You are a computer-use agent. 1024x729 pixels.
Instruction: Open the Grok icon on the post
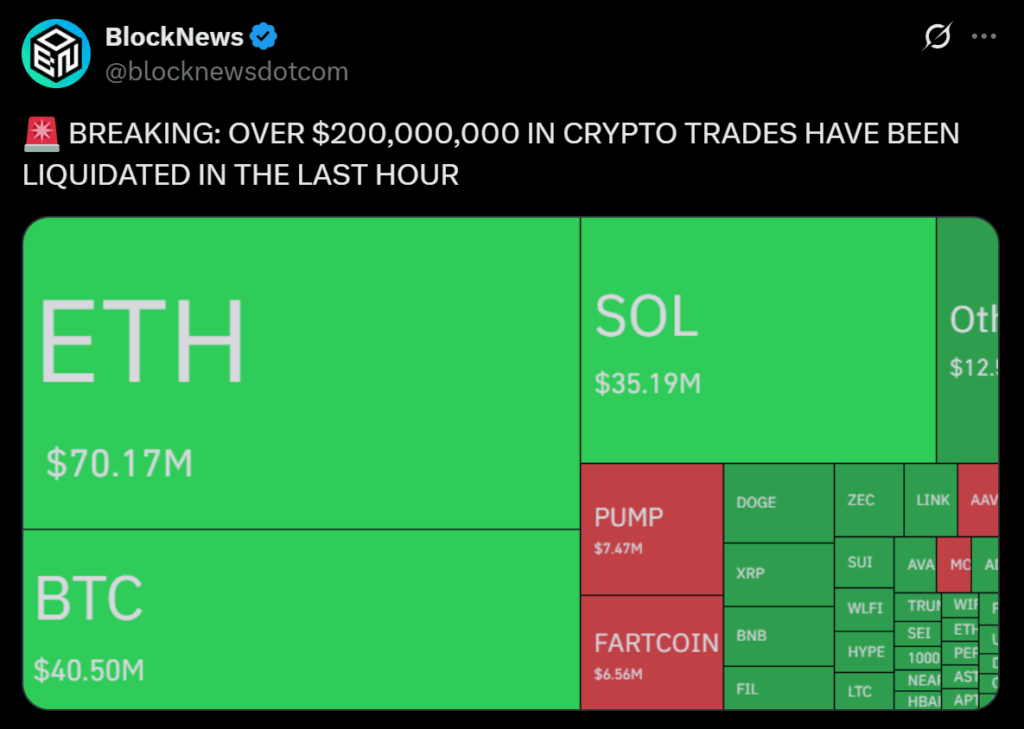[x=937, y=38]
